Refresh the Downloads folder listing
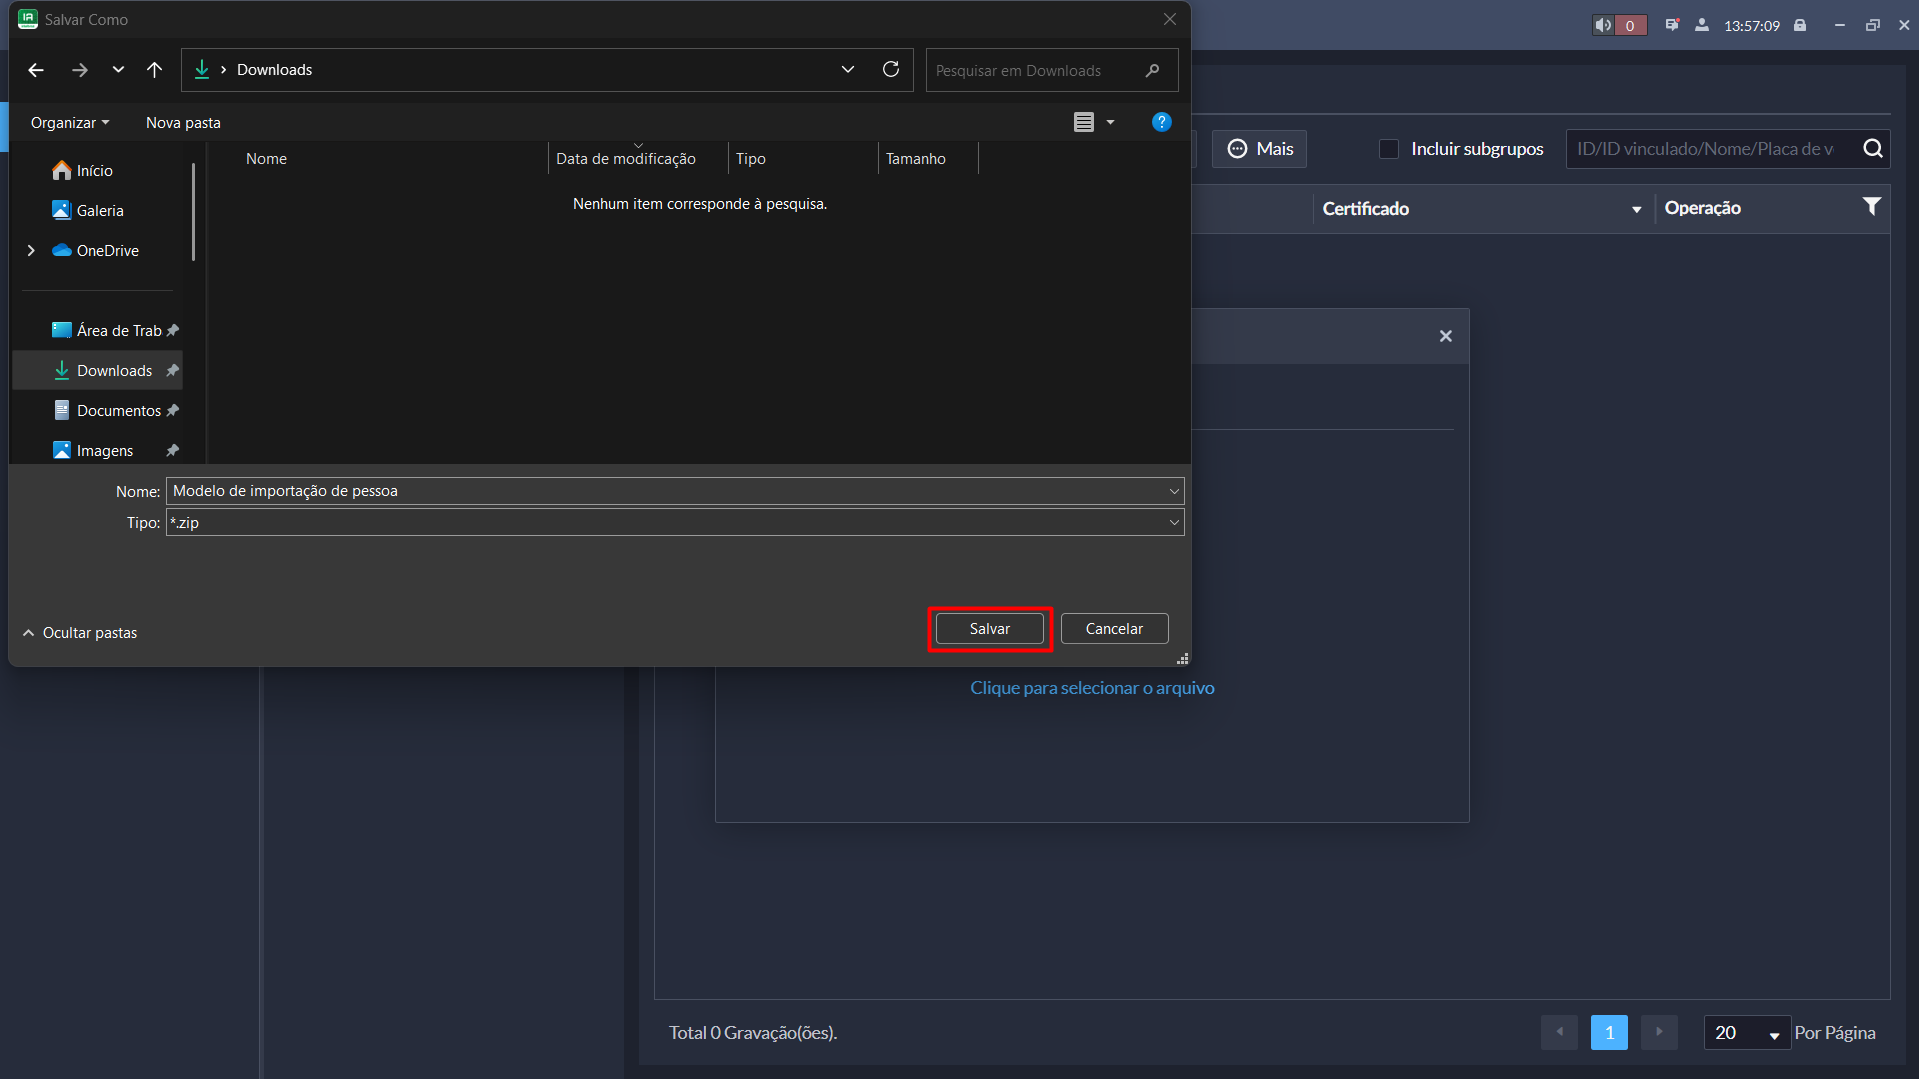 point(890,69)
